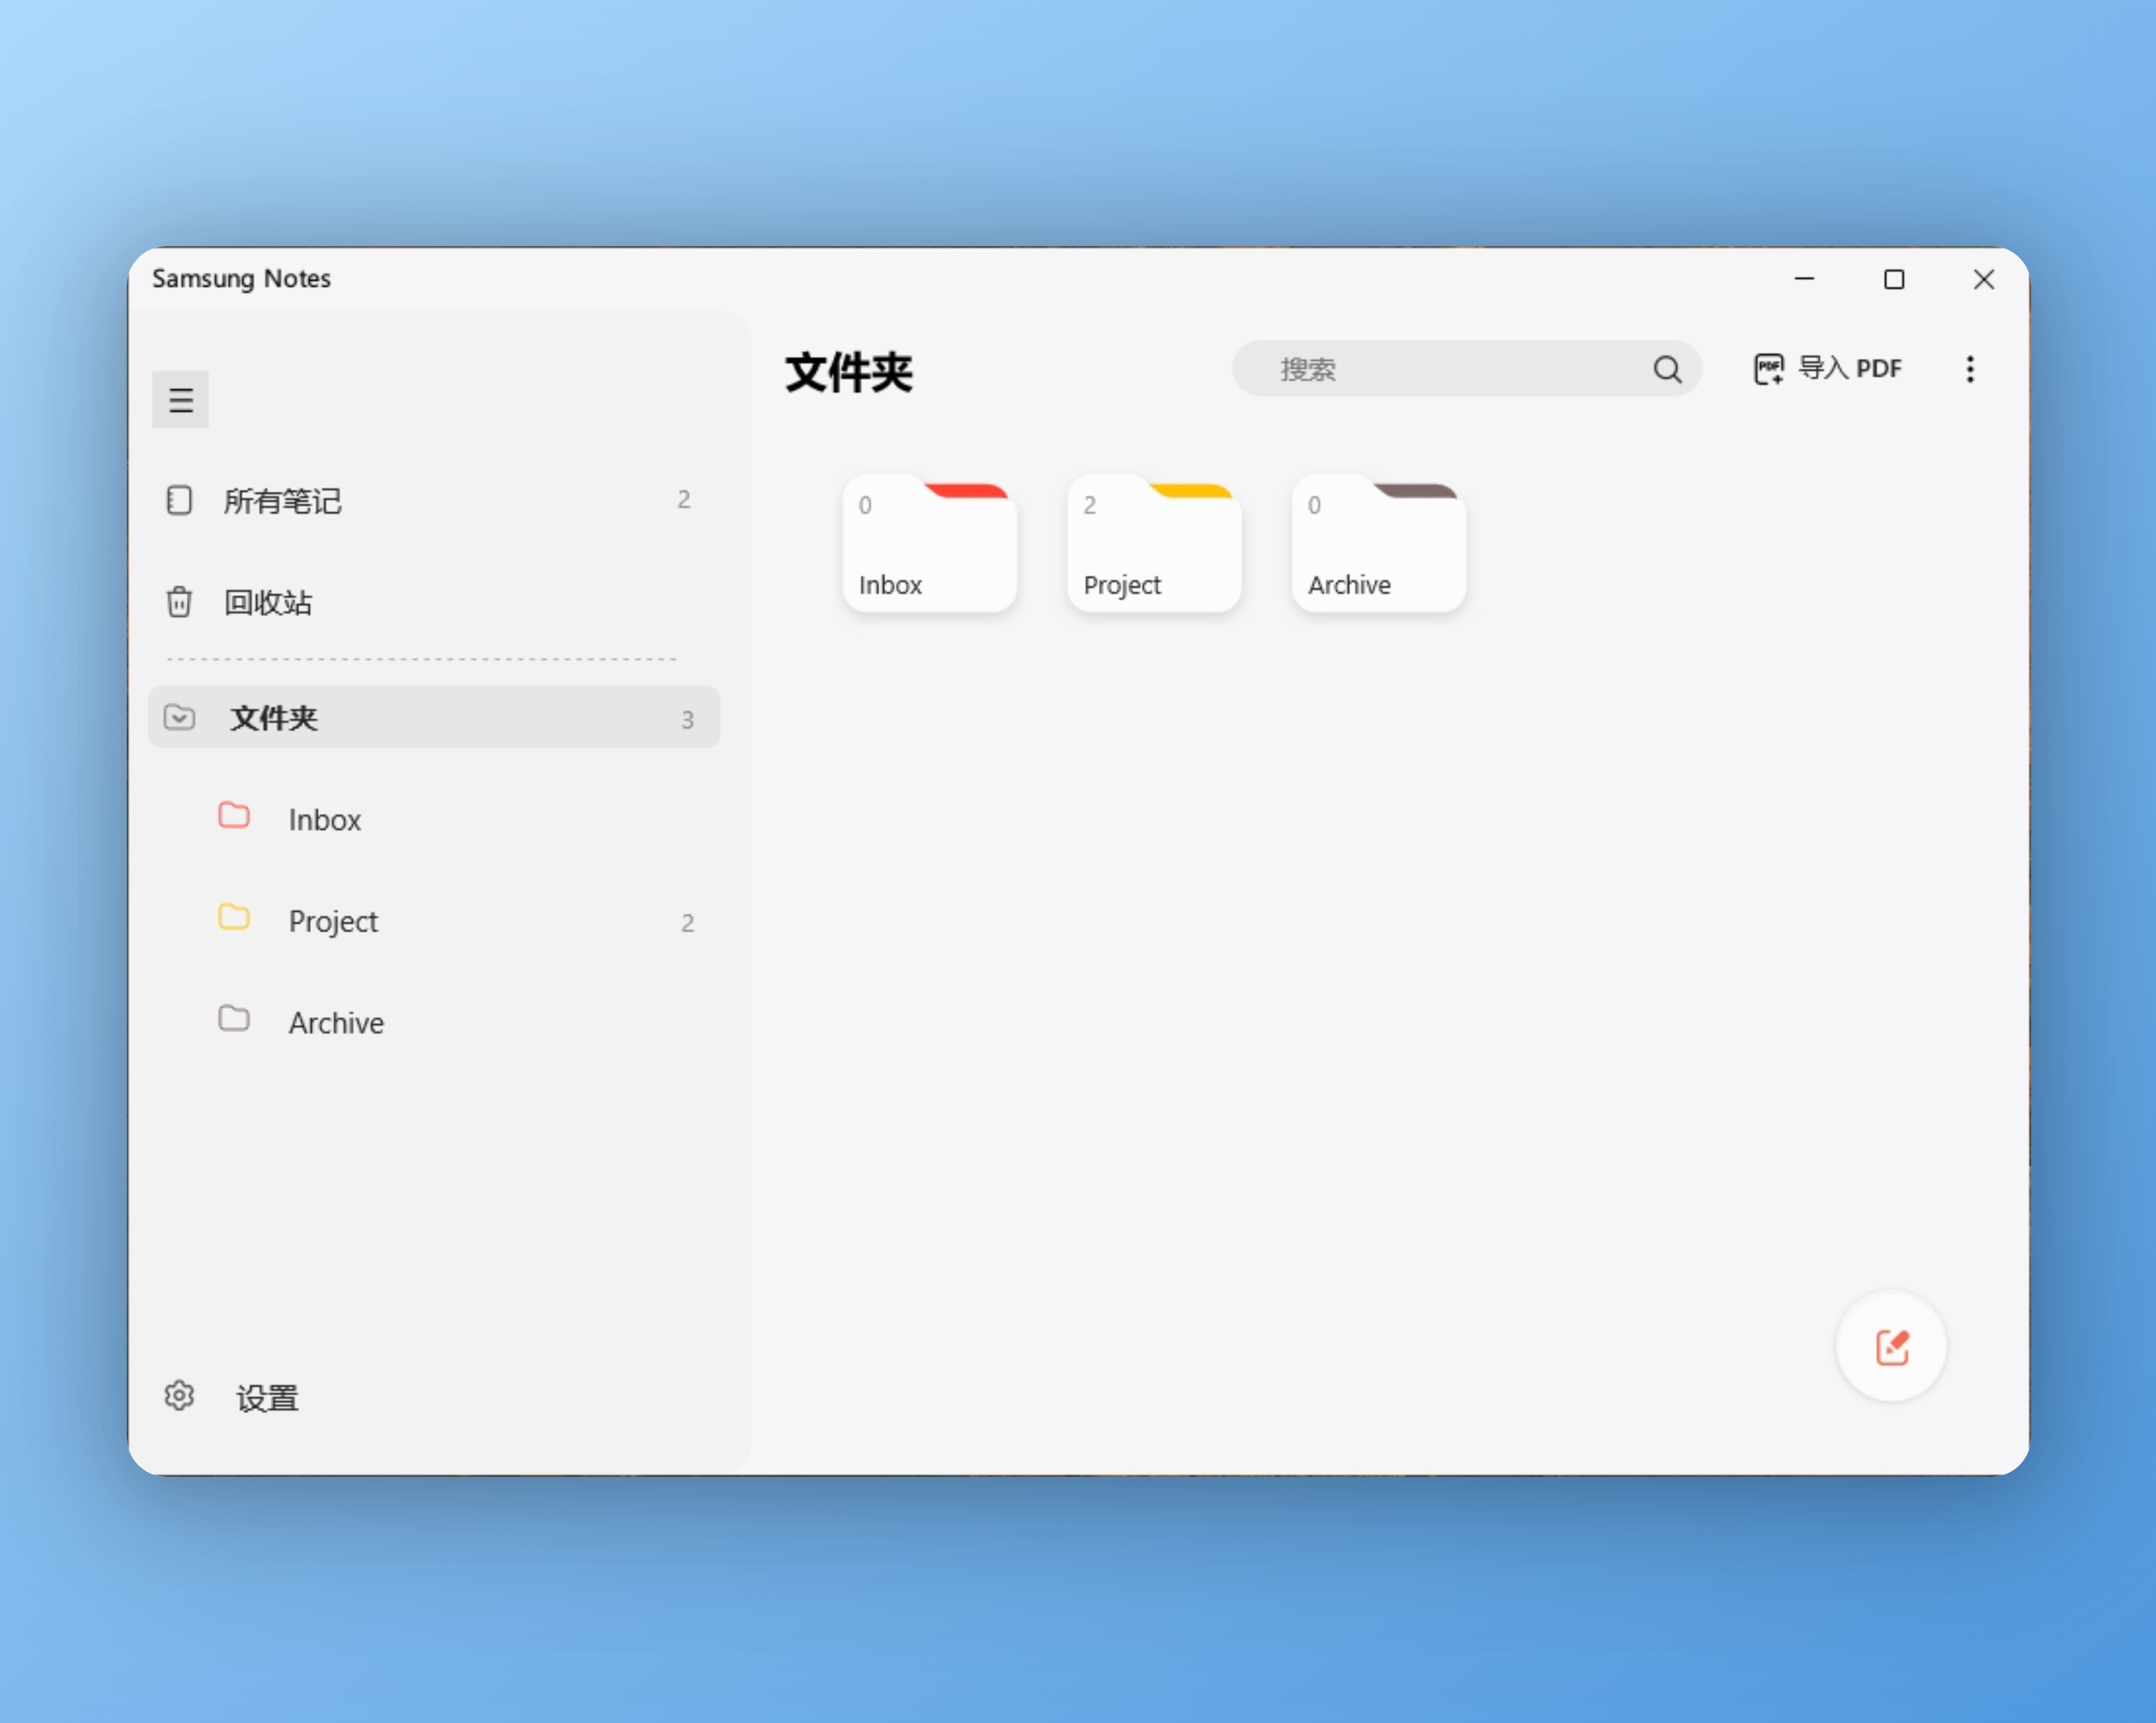
Task: Click the trash can recycle bin icon
Action: click(x=179, y=602)
